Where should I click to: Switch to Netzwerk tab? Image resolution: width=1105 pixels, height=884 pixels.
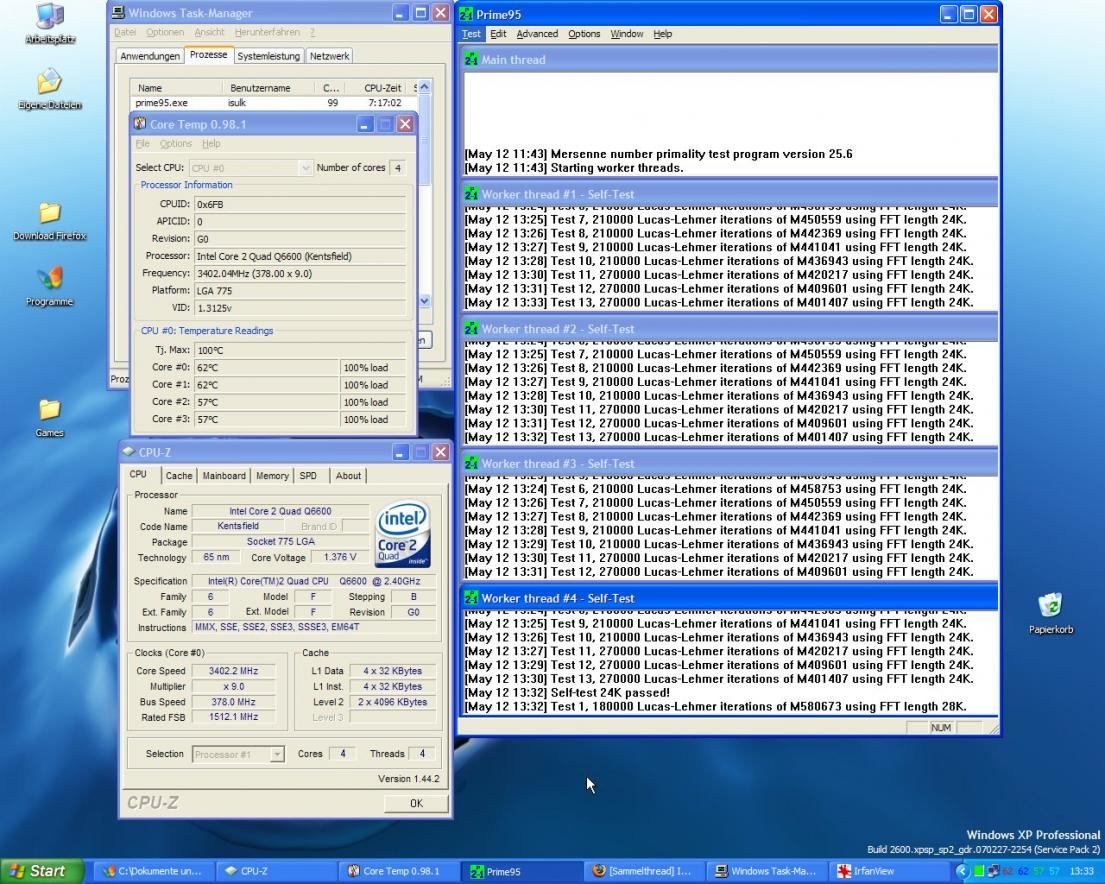(x=329, y=56)
